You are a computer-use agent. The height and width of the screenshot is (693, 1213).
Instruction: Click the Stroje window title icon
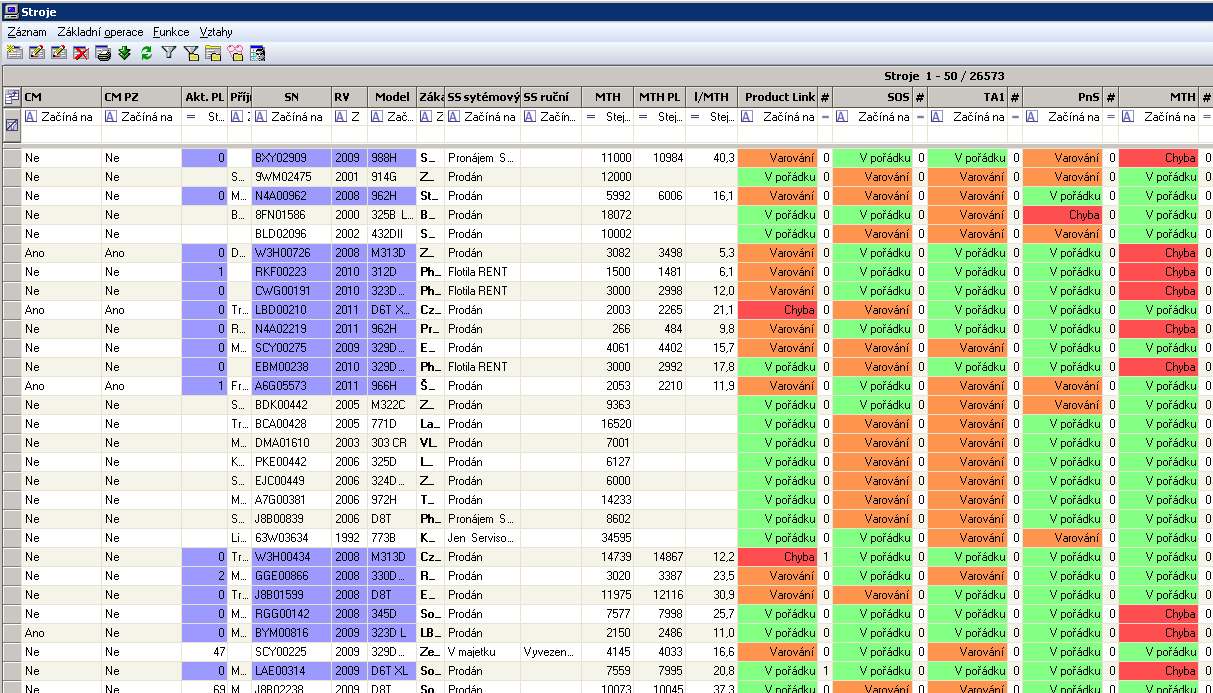pyautogui.click(x=10, y=10)
